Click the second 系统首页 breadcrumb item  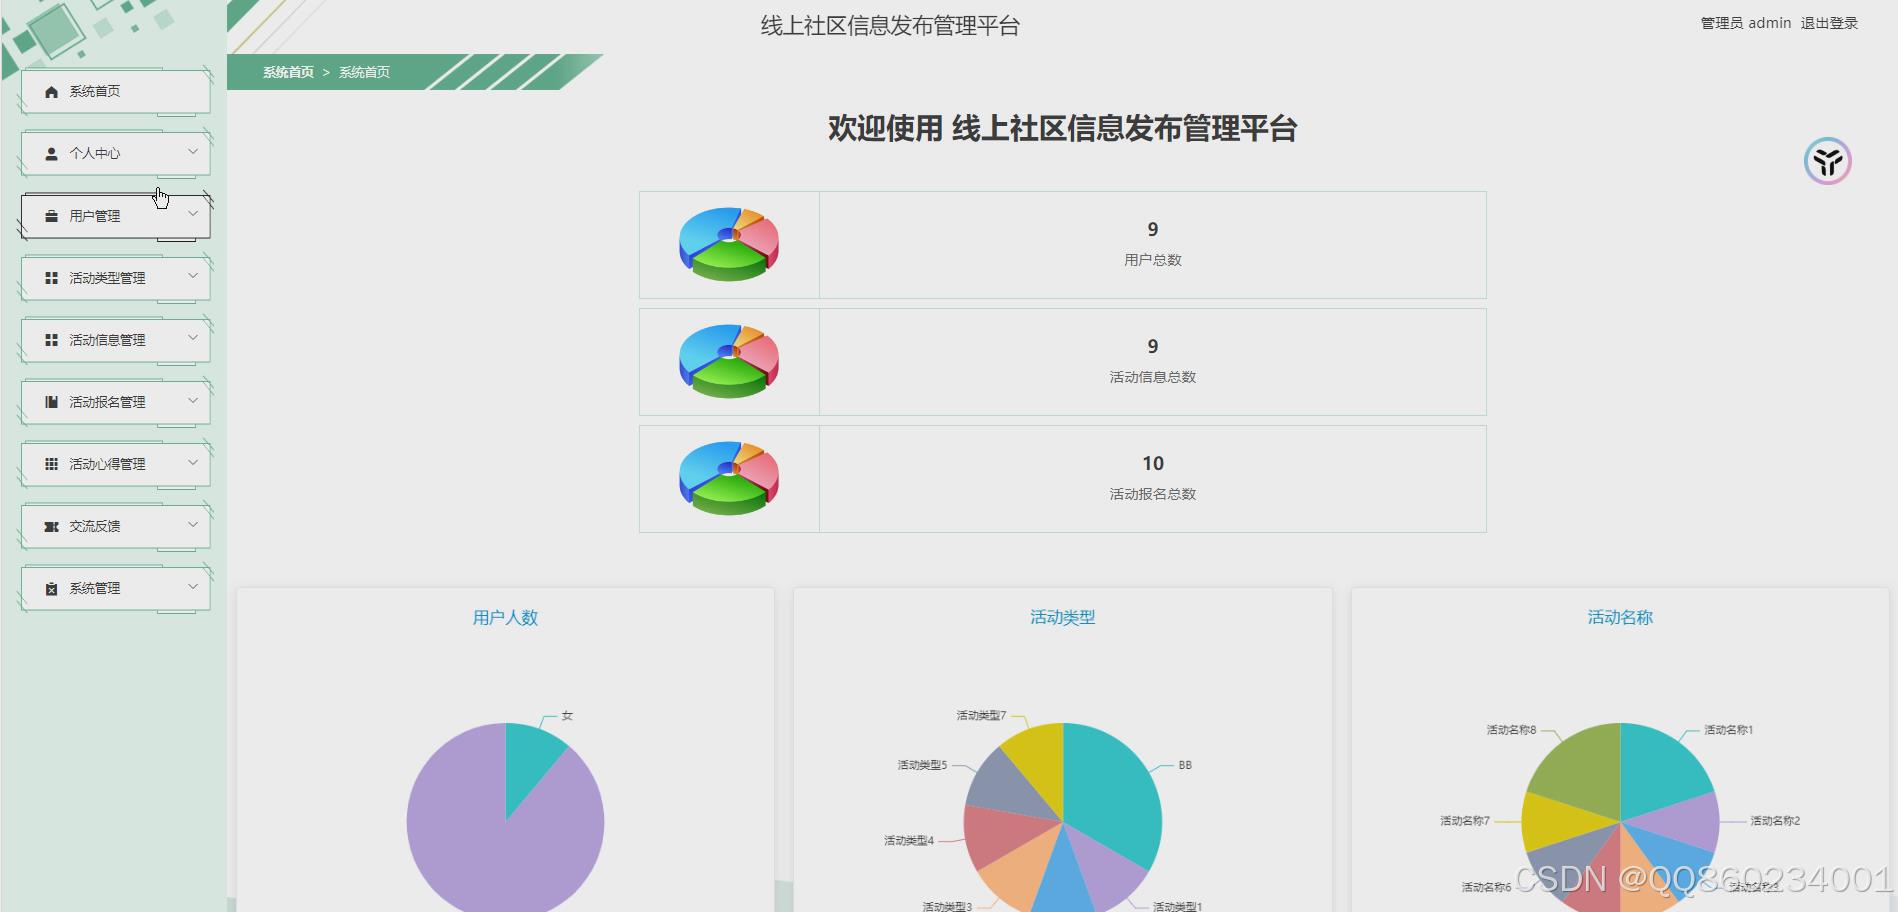[x=364, y=72]
